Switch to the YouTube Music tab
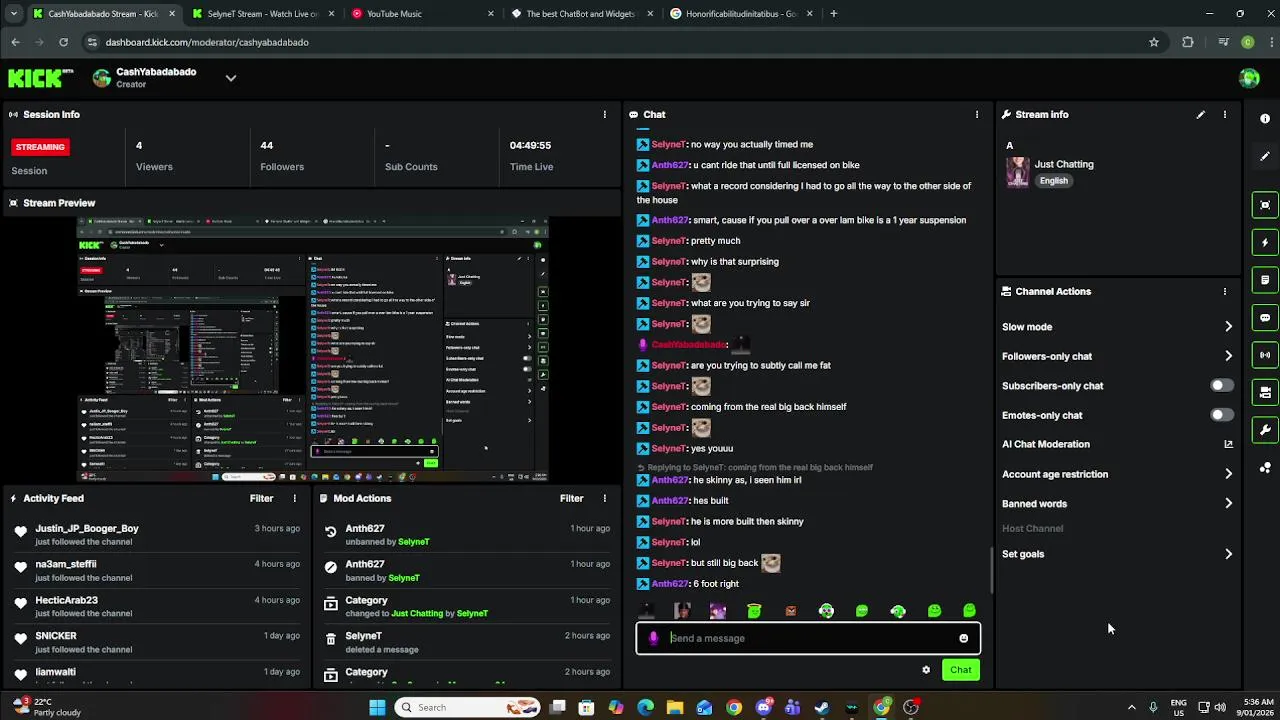The height and width of the screenshot is (720, 1280). point(423,14)
